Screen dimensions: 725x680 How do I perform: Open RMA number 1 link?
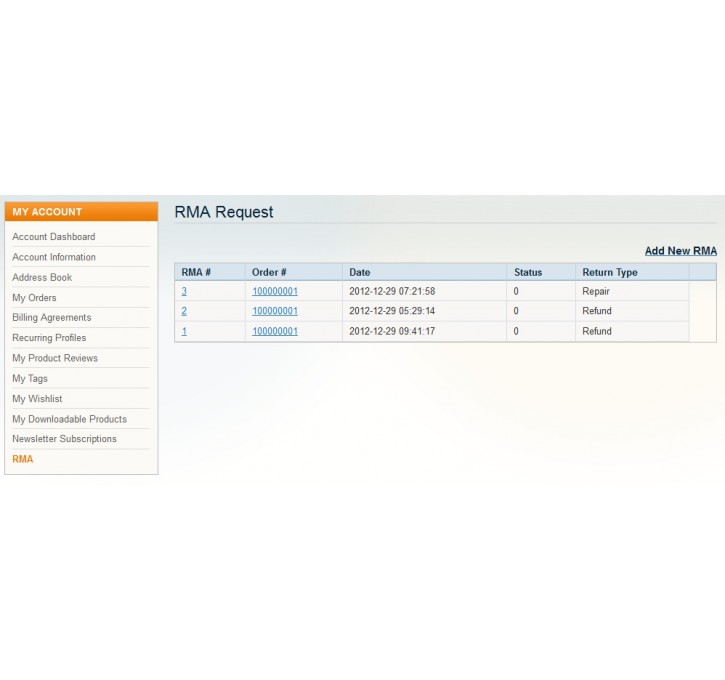click(x=184, y=331)
